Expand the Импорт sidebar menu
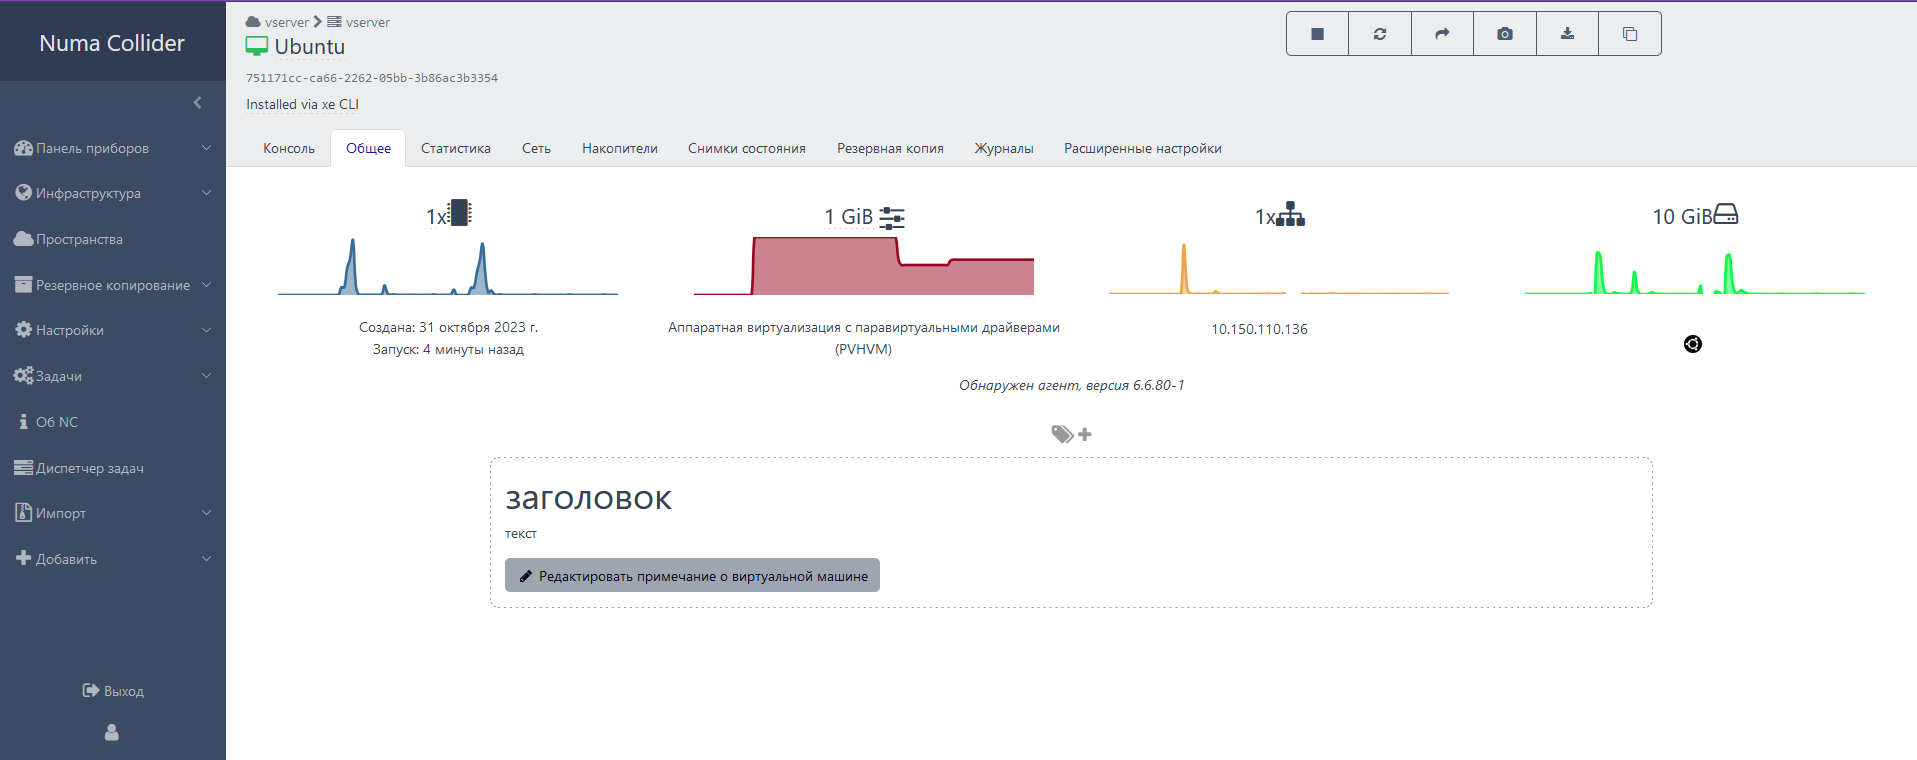Viewport: 1917px width, 760px height. pyautogui.click(x=113, y=513)
